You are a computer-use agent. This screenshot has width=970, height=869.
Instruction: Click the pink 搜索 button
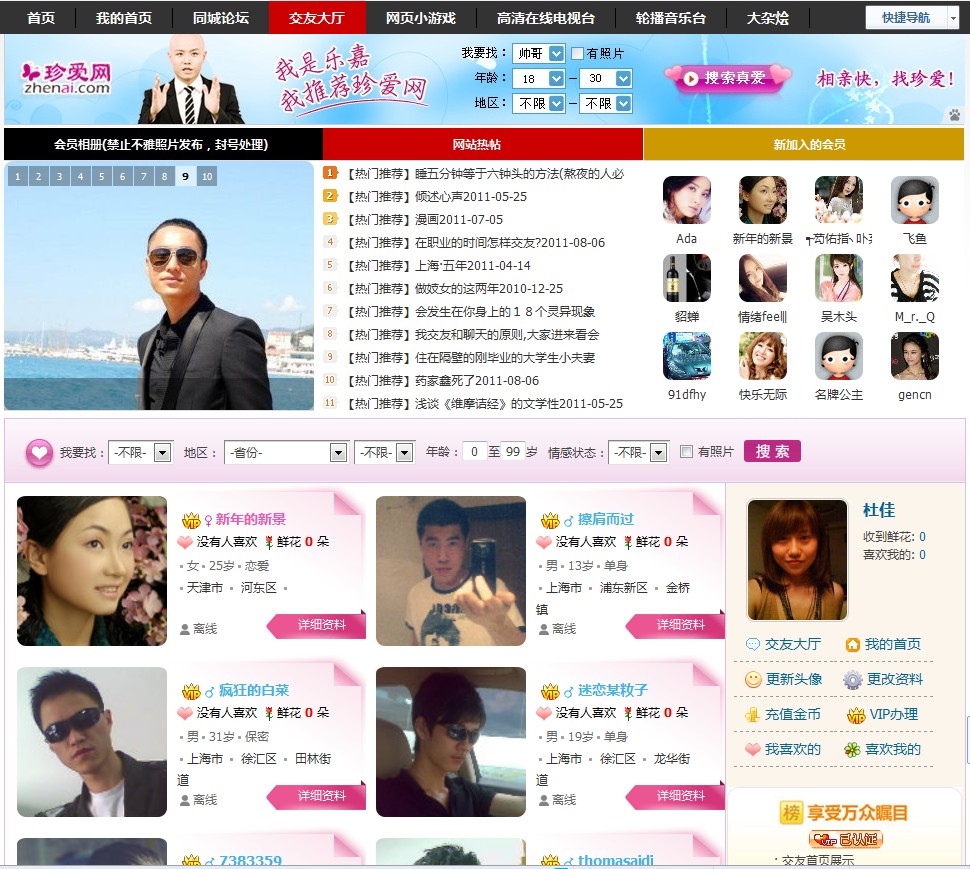[772, 452]
